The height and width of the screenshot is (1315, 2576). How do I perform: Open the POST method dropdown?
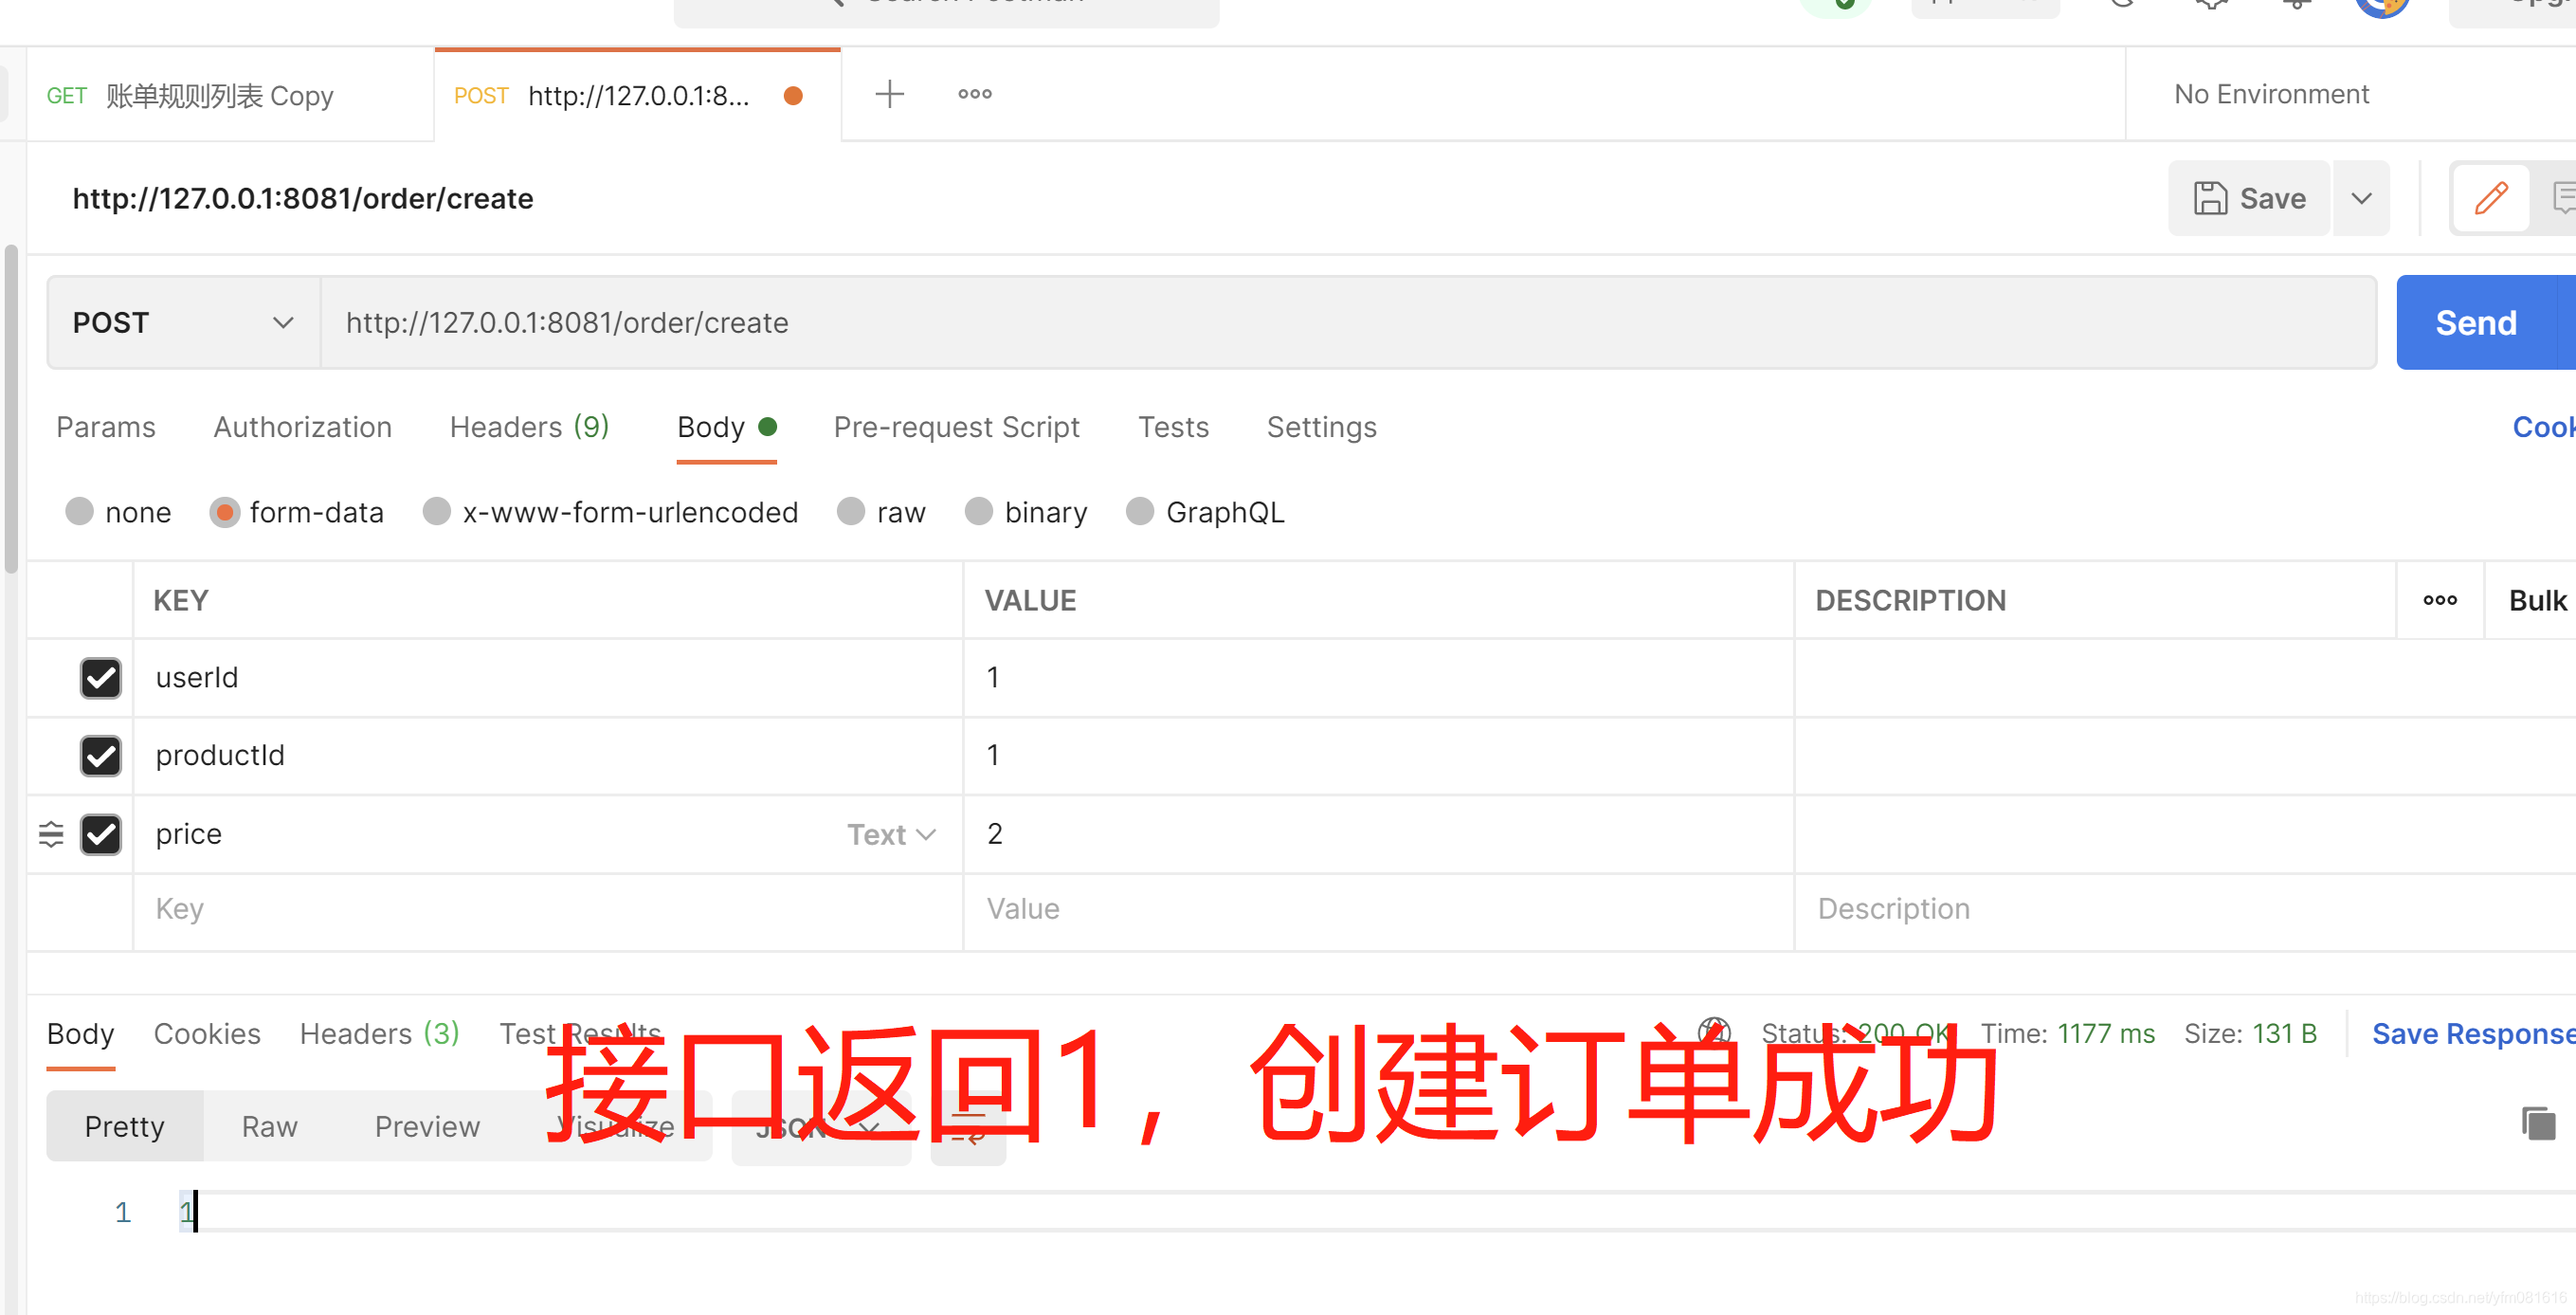179,322
